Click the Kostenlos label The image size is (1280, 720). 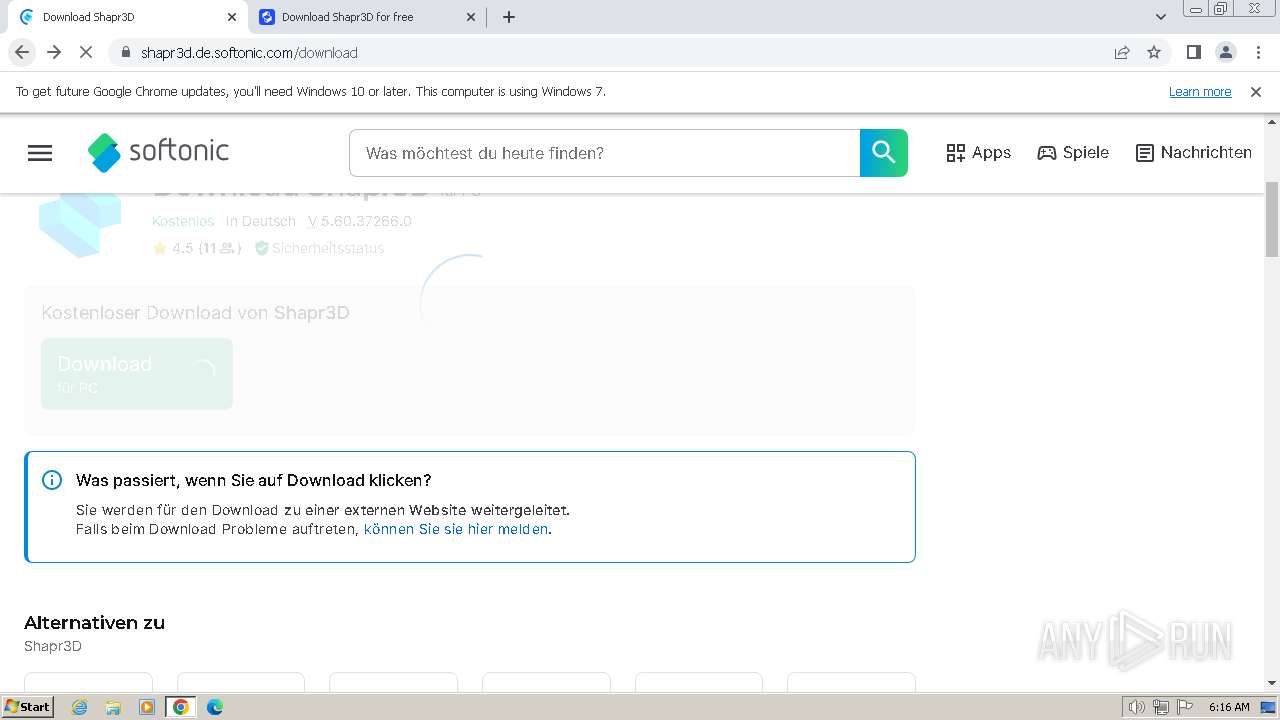click(183, 221)
